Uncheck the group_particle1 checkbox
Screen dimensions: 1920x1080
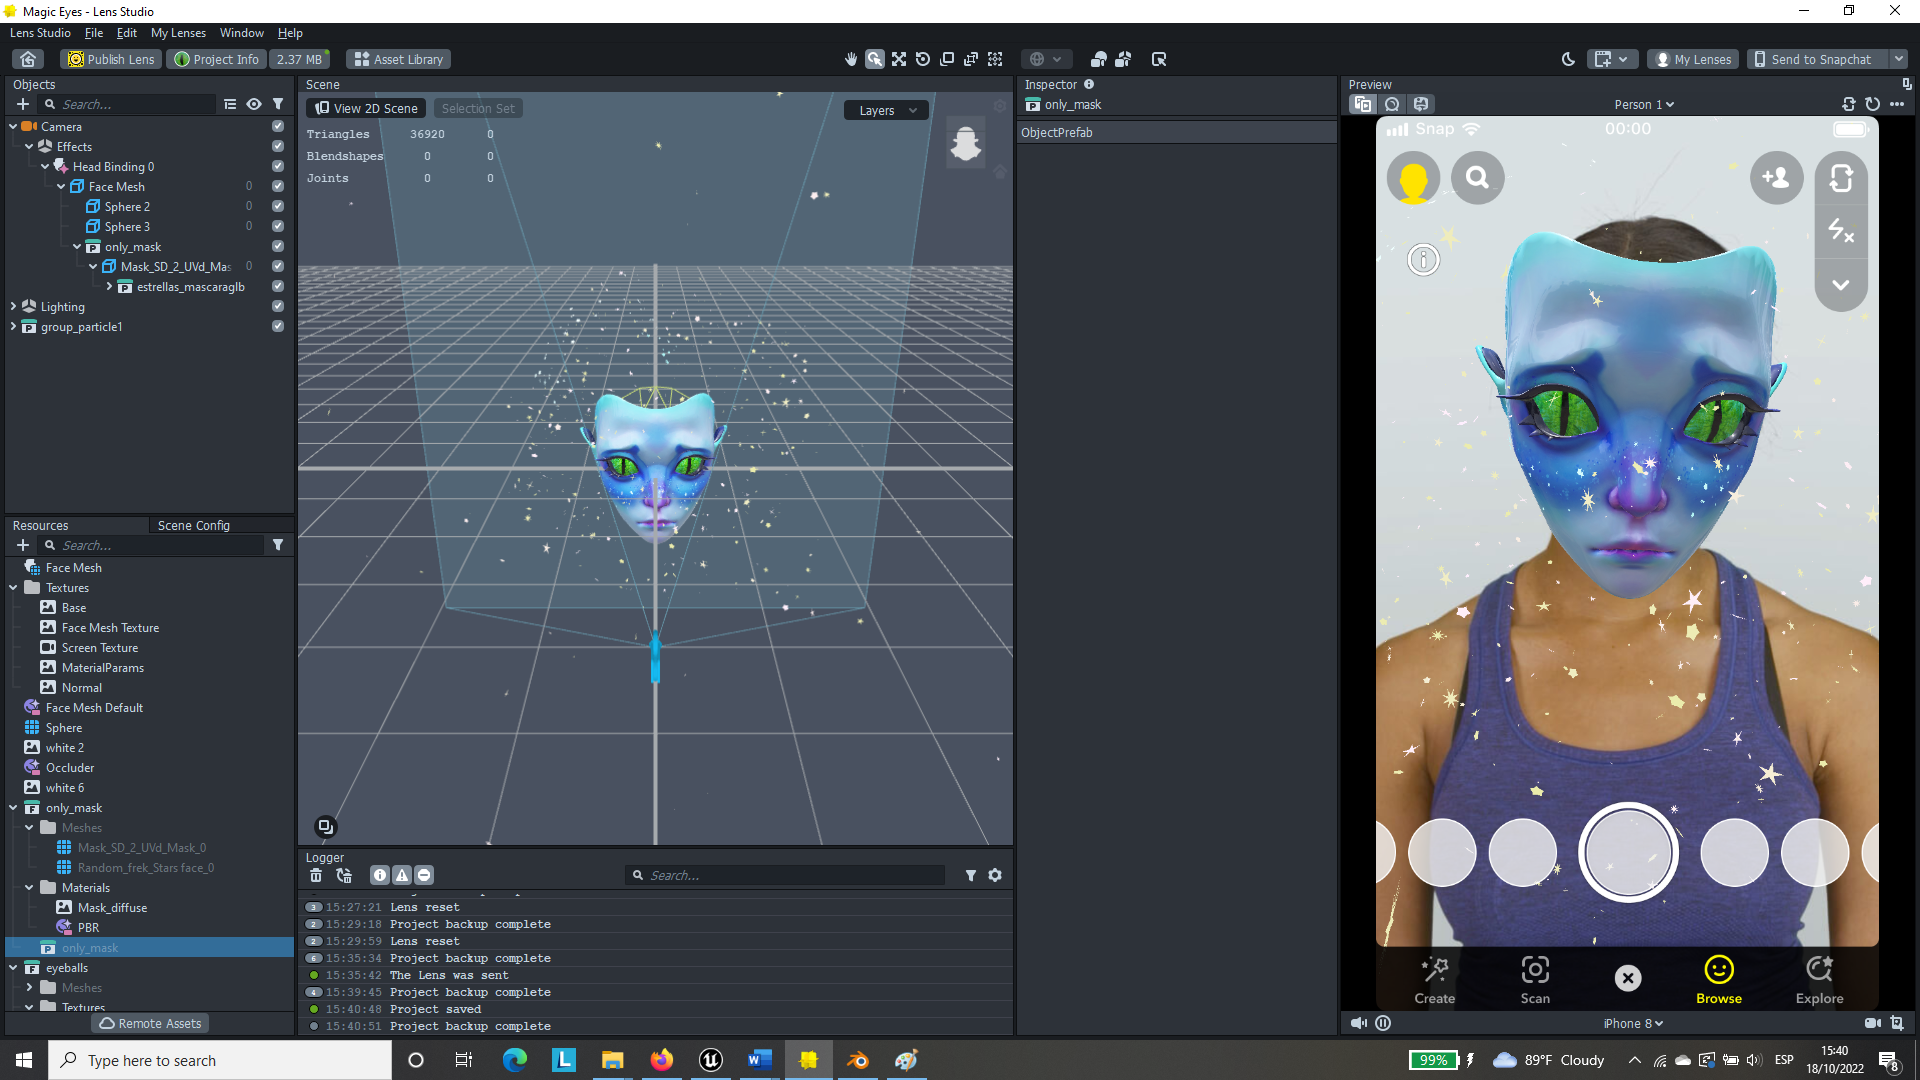278,327
